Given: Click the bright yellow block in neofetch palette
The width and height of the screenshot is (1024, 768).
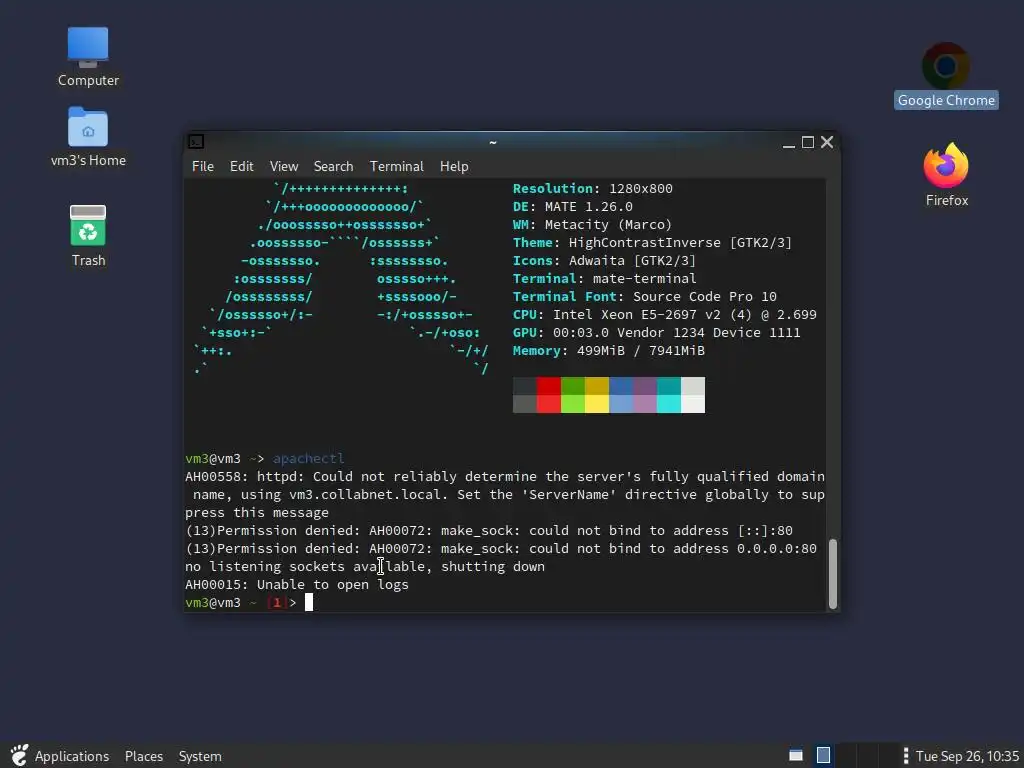Looking at the screenshot, I should click(x=597, y=404).
